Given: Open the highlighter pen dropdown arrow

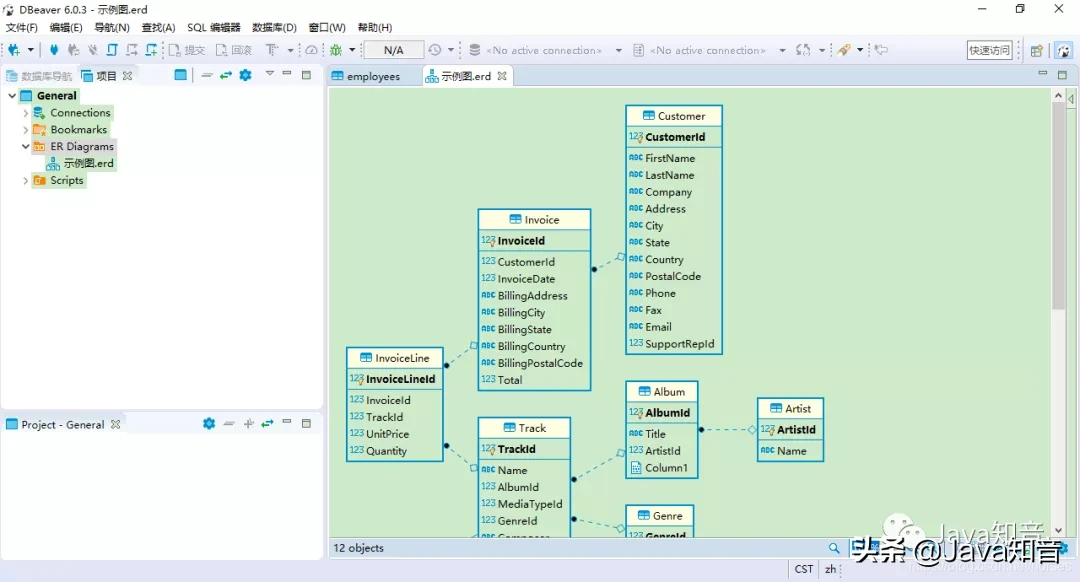Looking at the screenshot, I should (860, 50).
